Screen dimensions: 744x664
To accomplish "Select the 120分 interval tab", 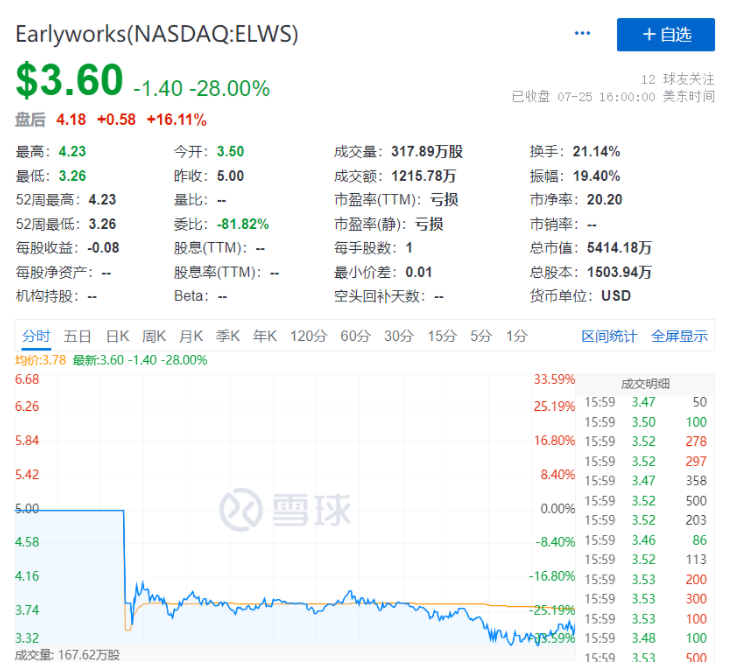I will point(308,336).
